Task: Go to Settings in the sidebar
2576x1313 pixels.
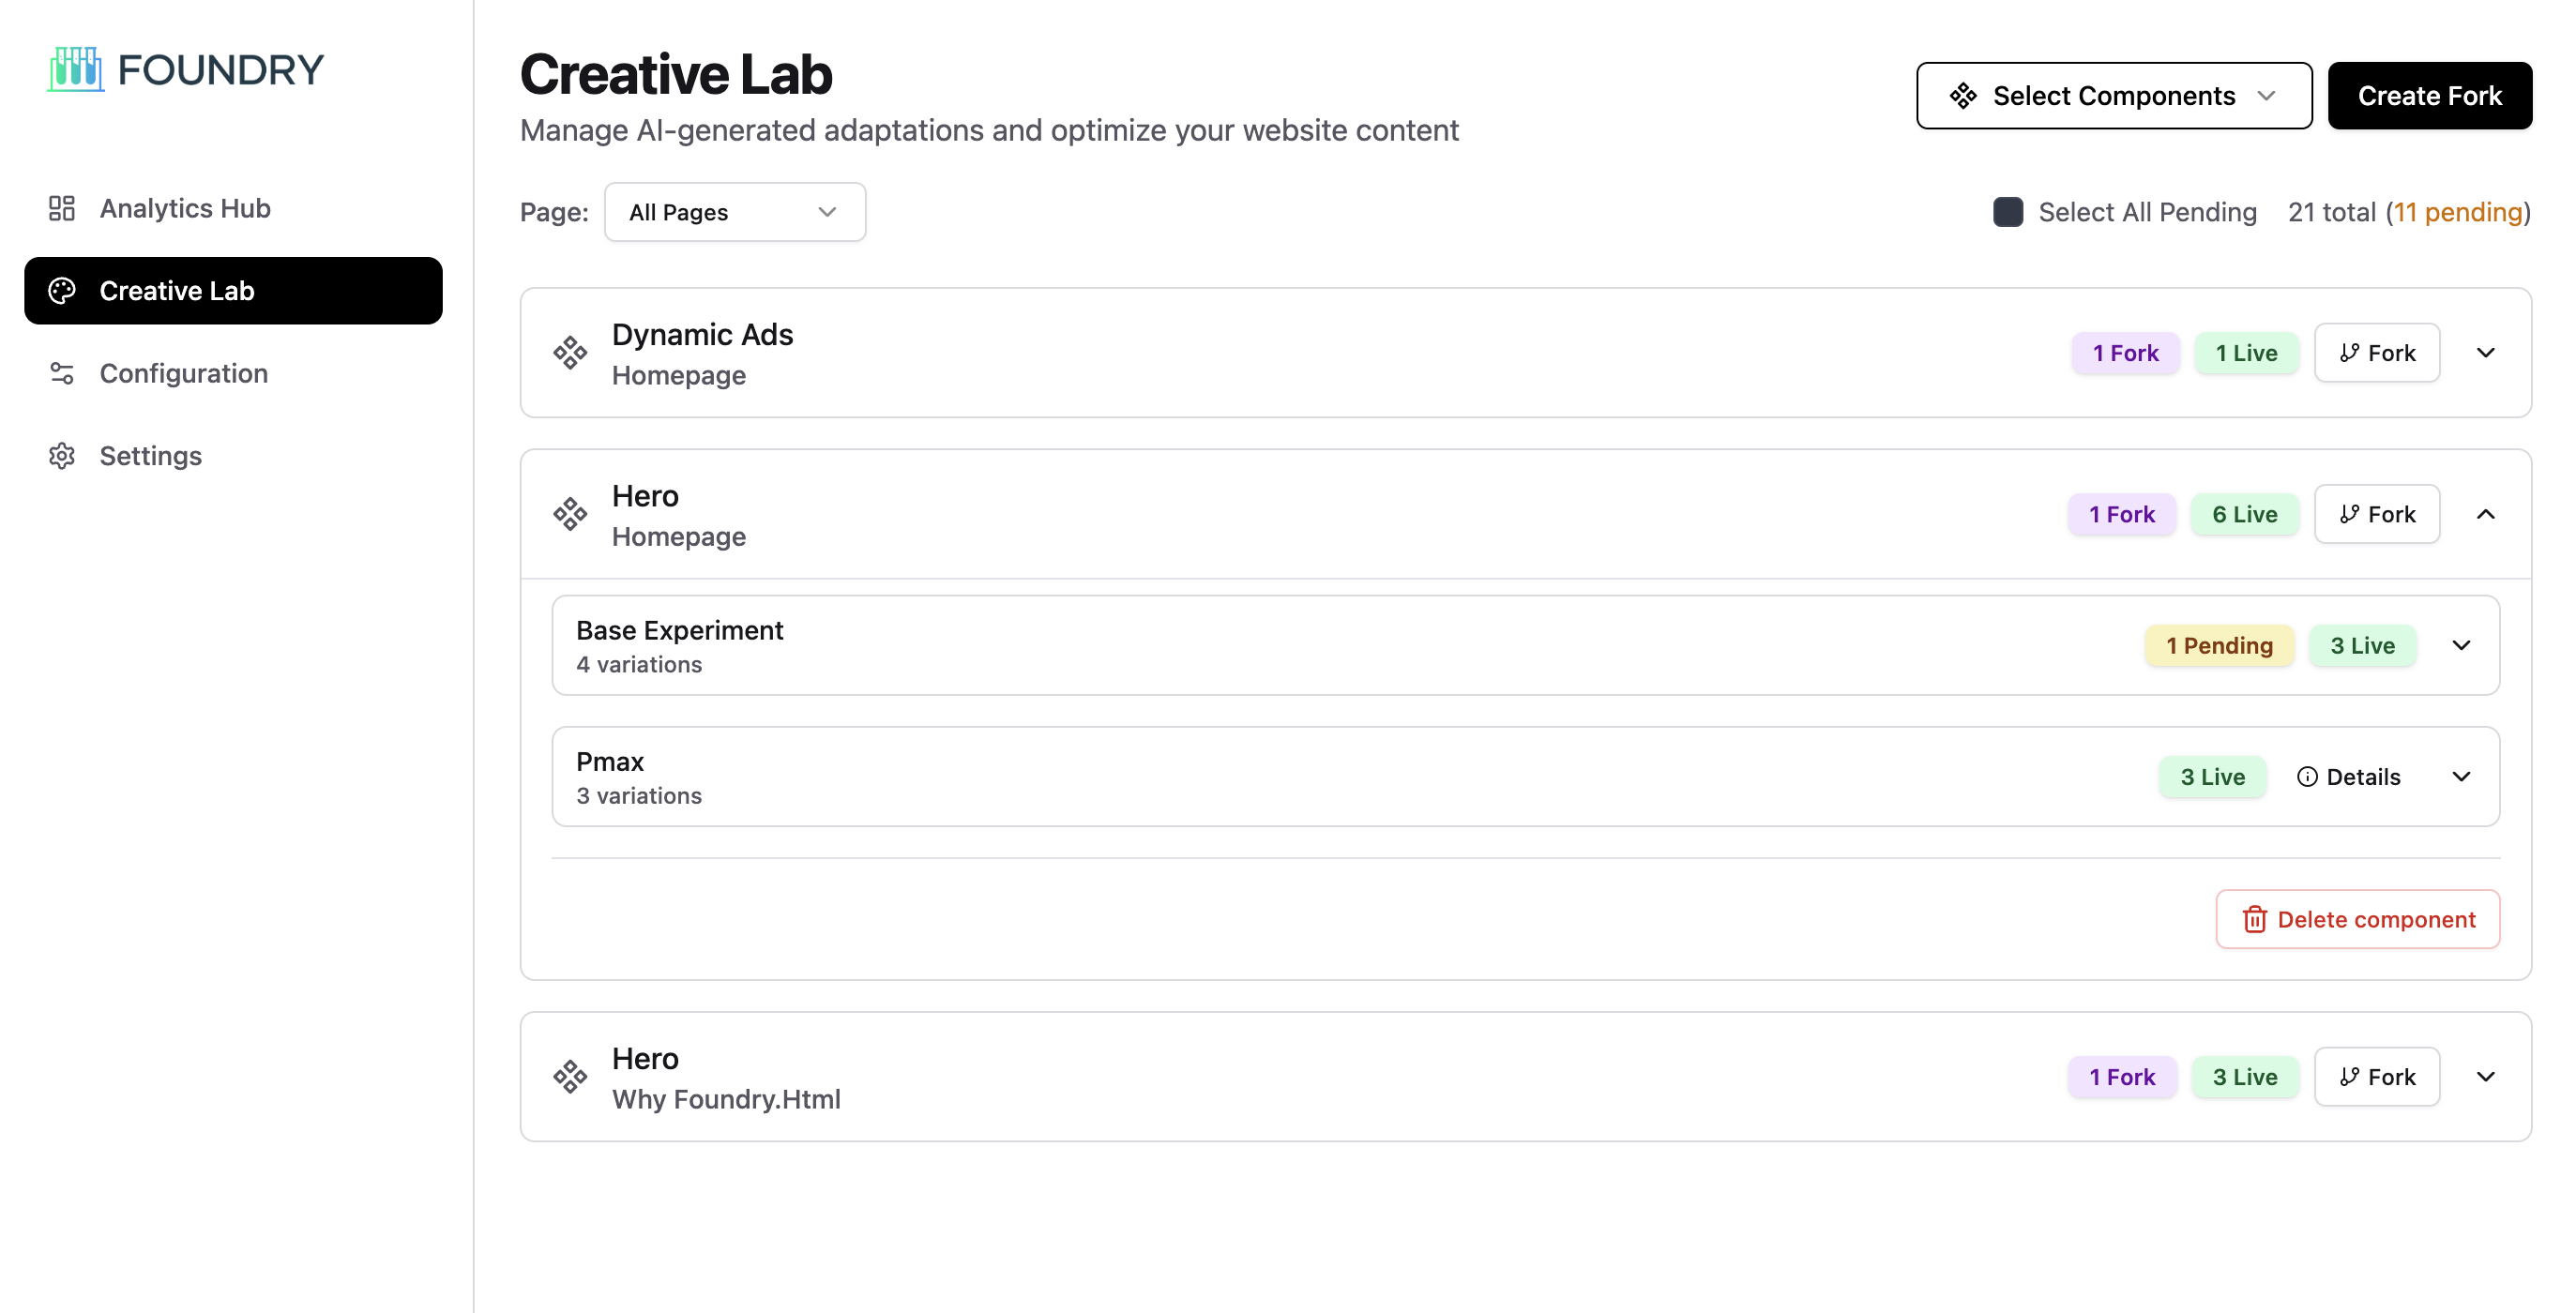Action: (x=150, y=456)
